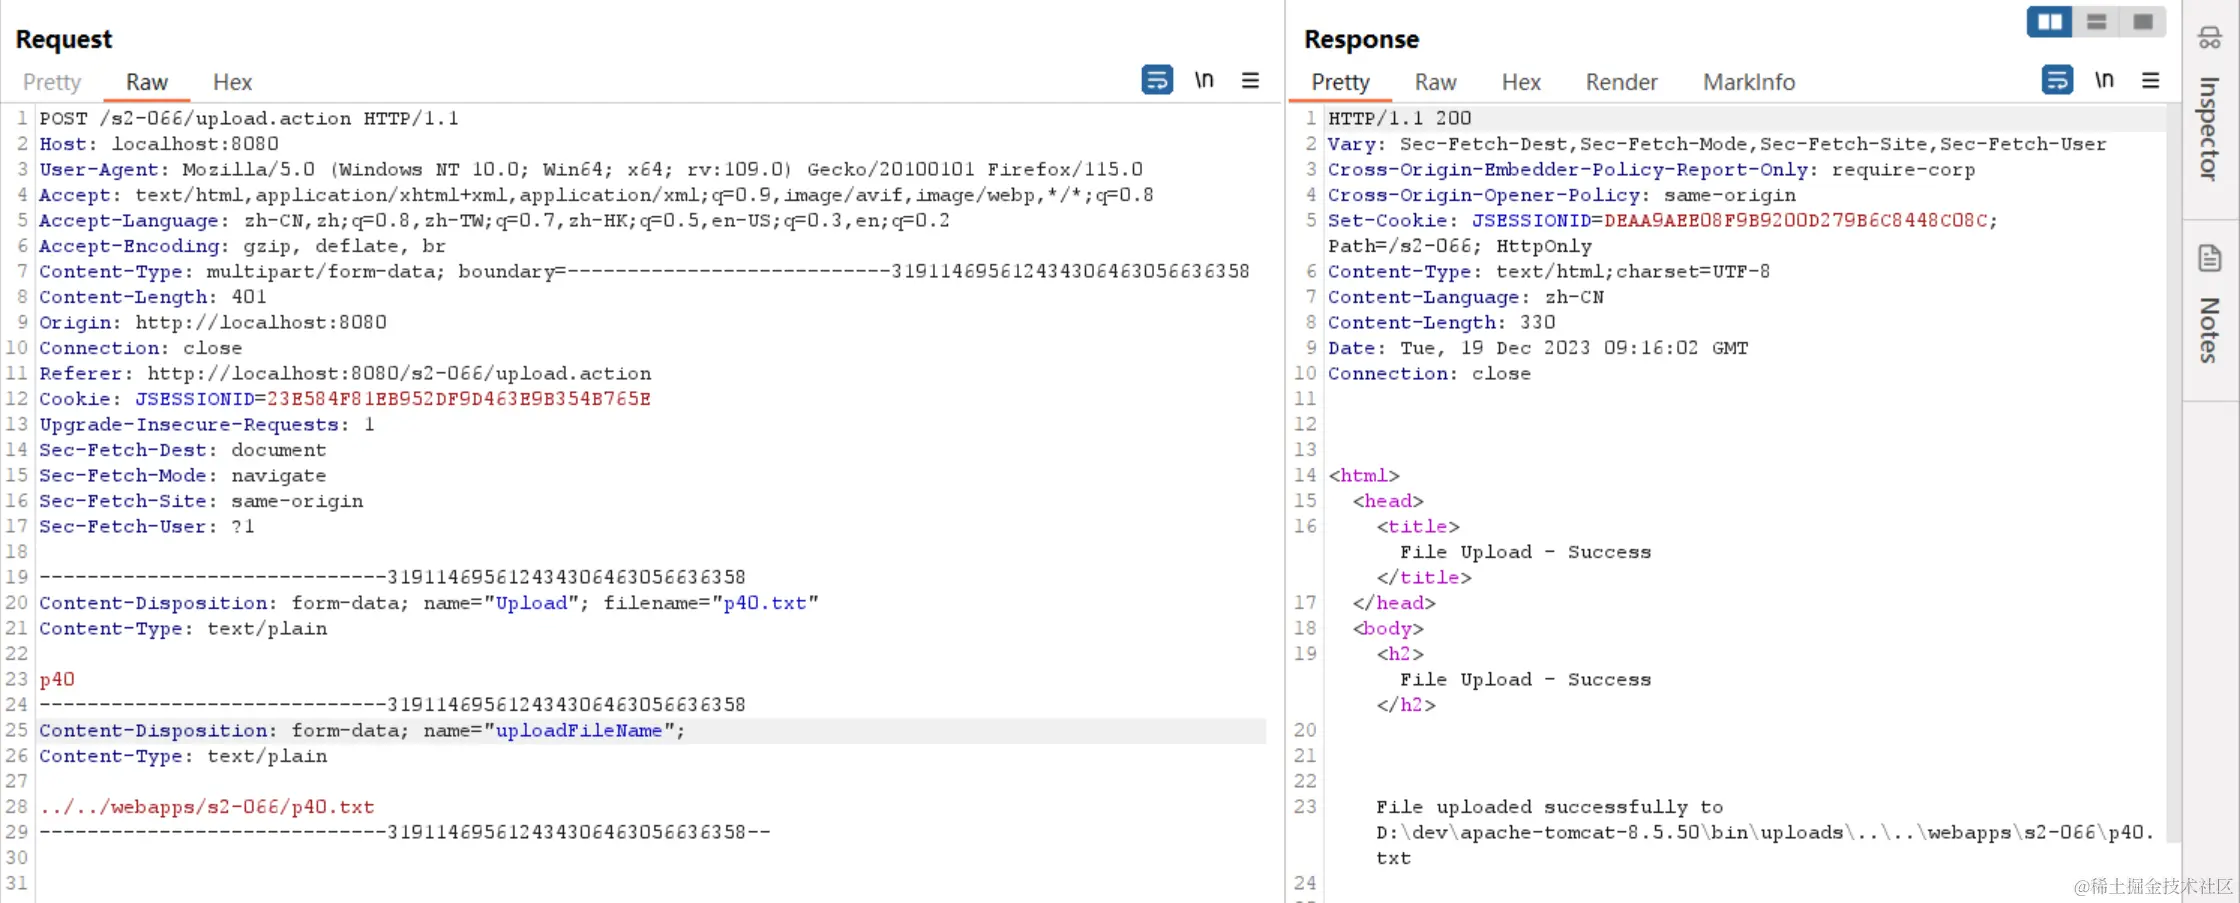The image size is (2240, 903).
Task: Open Response MarkInfo tab
Action: coord(1749,82)
